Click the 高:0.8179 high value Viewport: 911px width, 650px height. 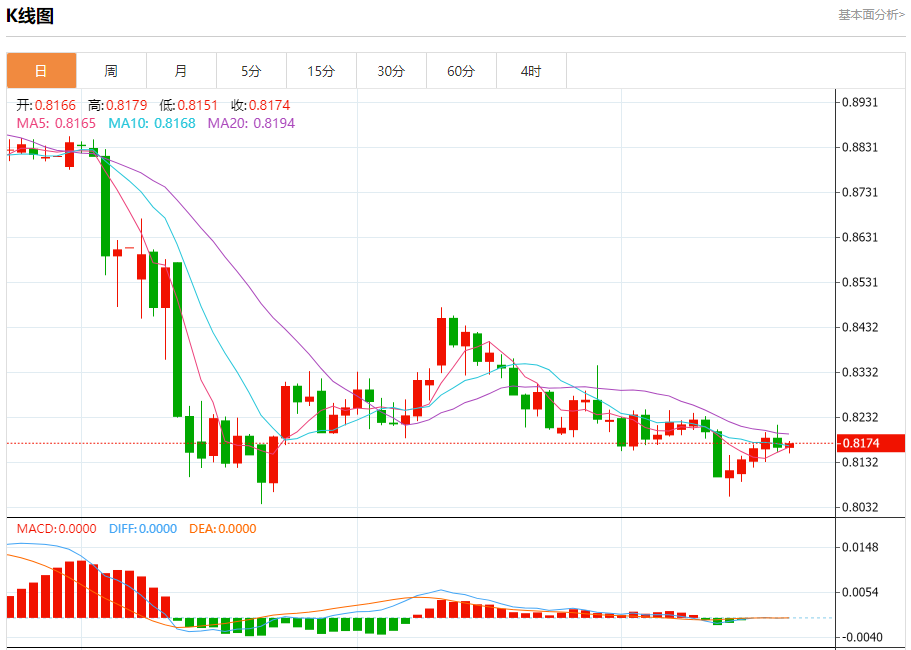pyautogui.click(x=118, y=105)
